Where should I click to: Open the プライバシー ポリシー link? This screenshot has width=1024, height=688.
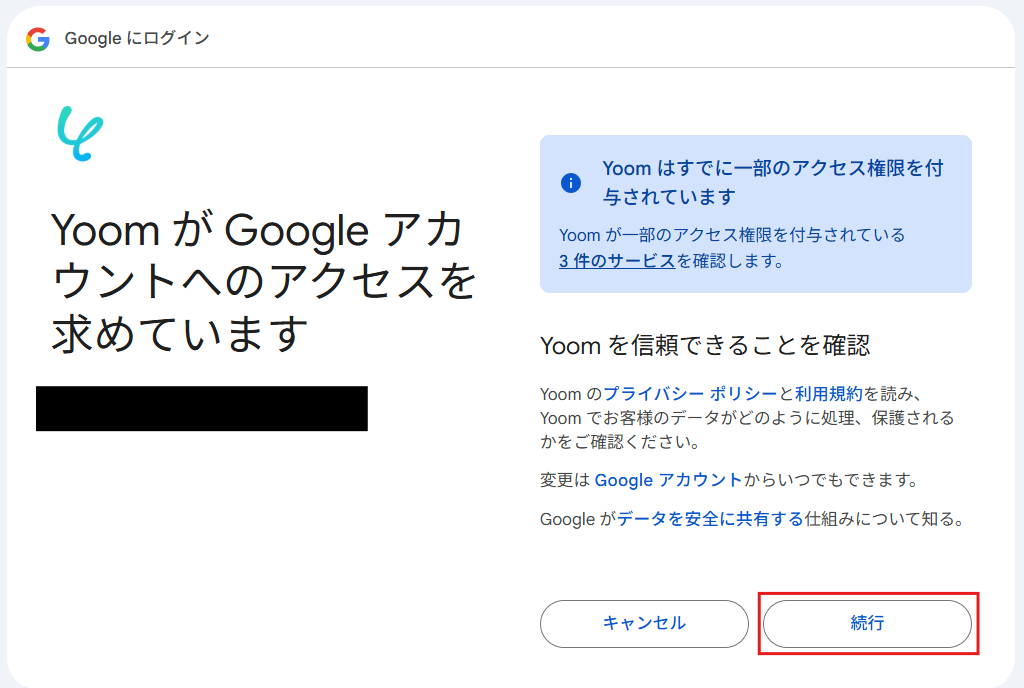690,394
